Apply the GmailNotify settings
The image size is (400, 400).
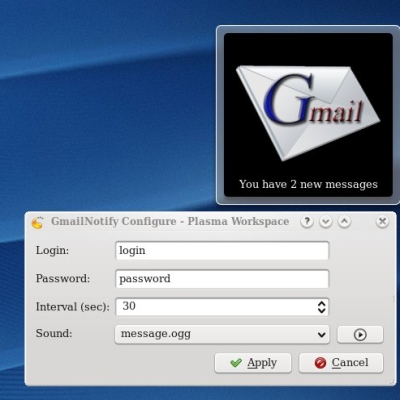pos(253,363)
